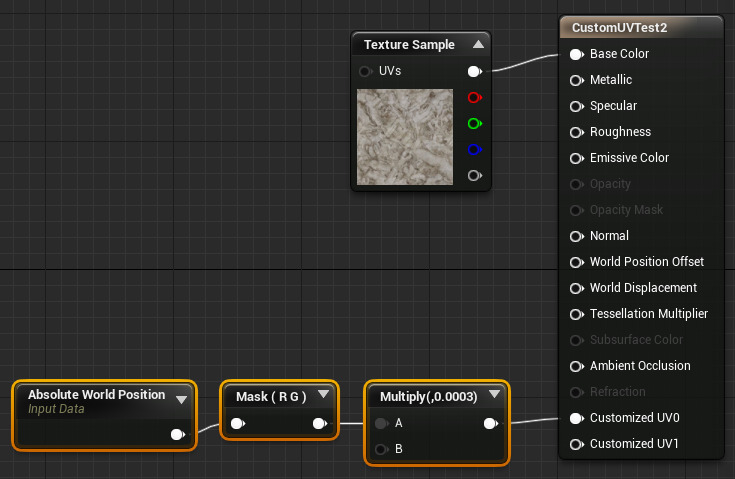Click the texture preview thumbnail
Image resolution: width=735 pixels, height=479 pixels.
point(405,137)
